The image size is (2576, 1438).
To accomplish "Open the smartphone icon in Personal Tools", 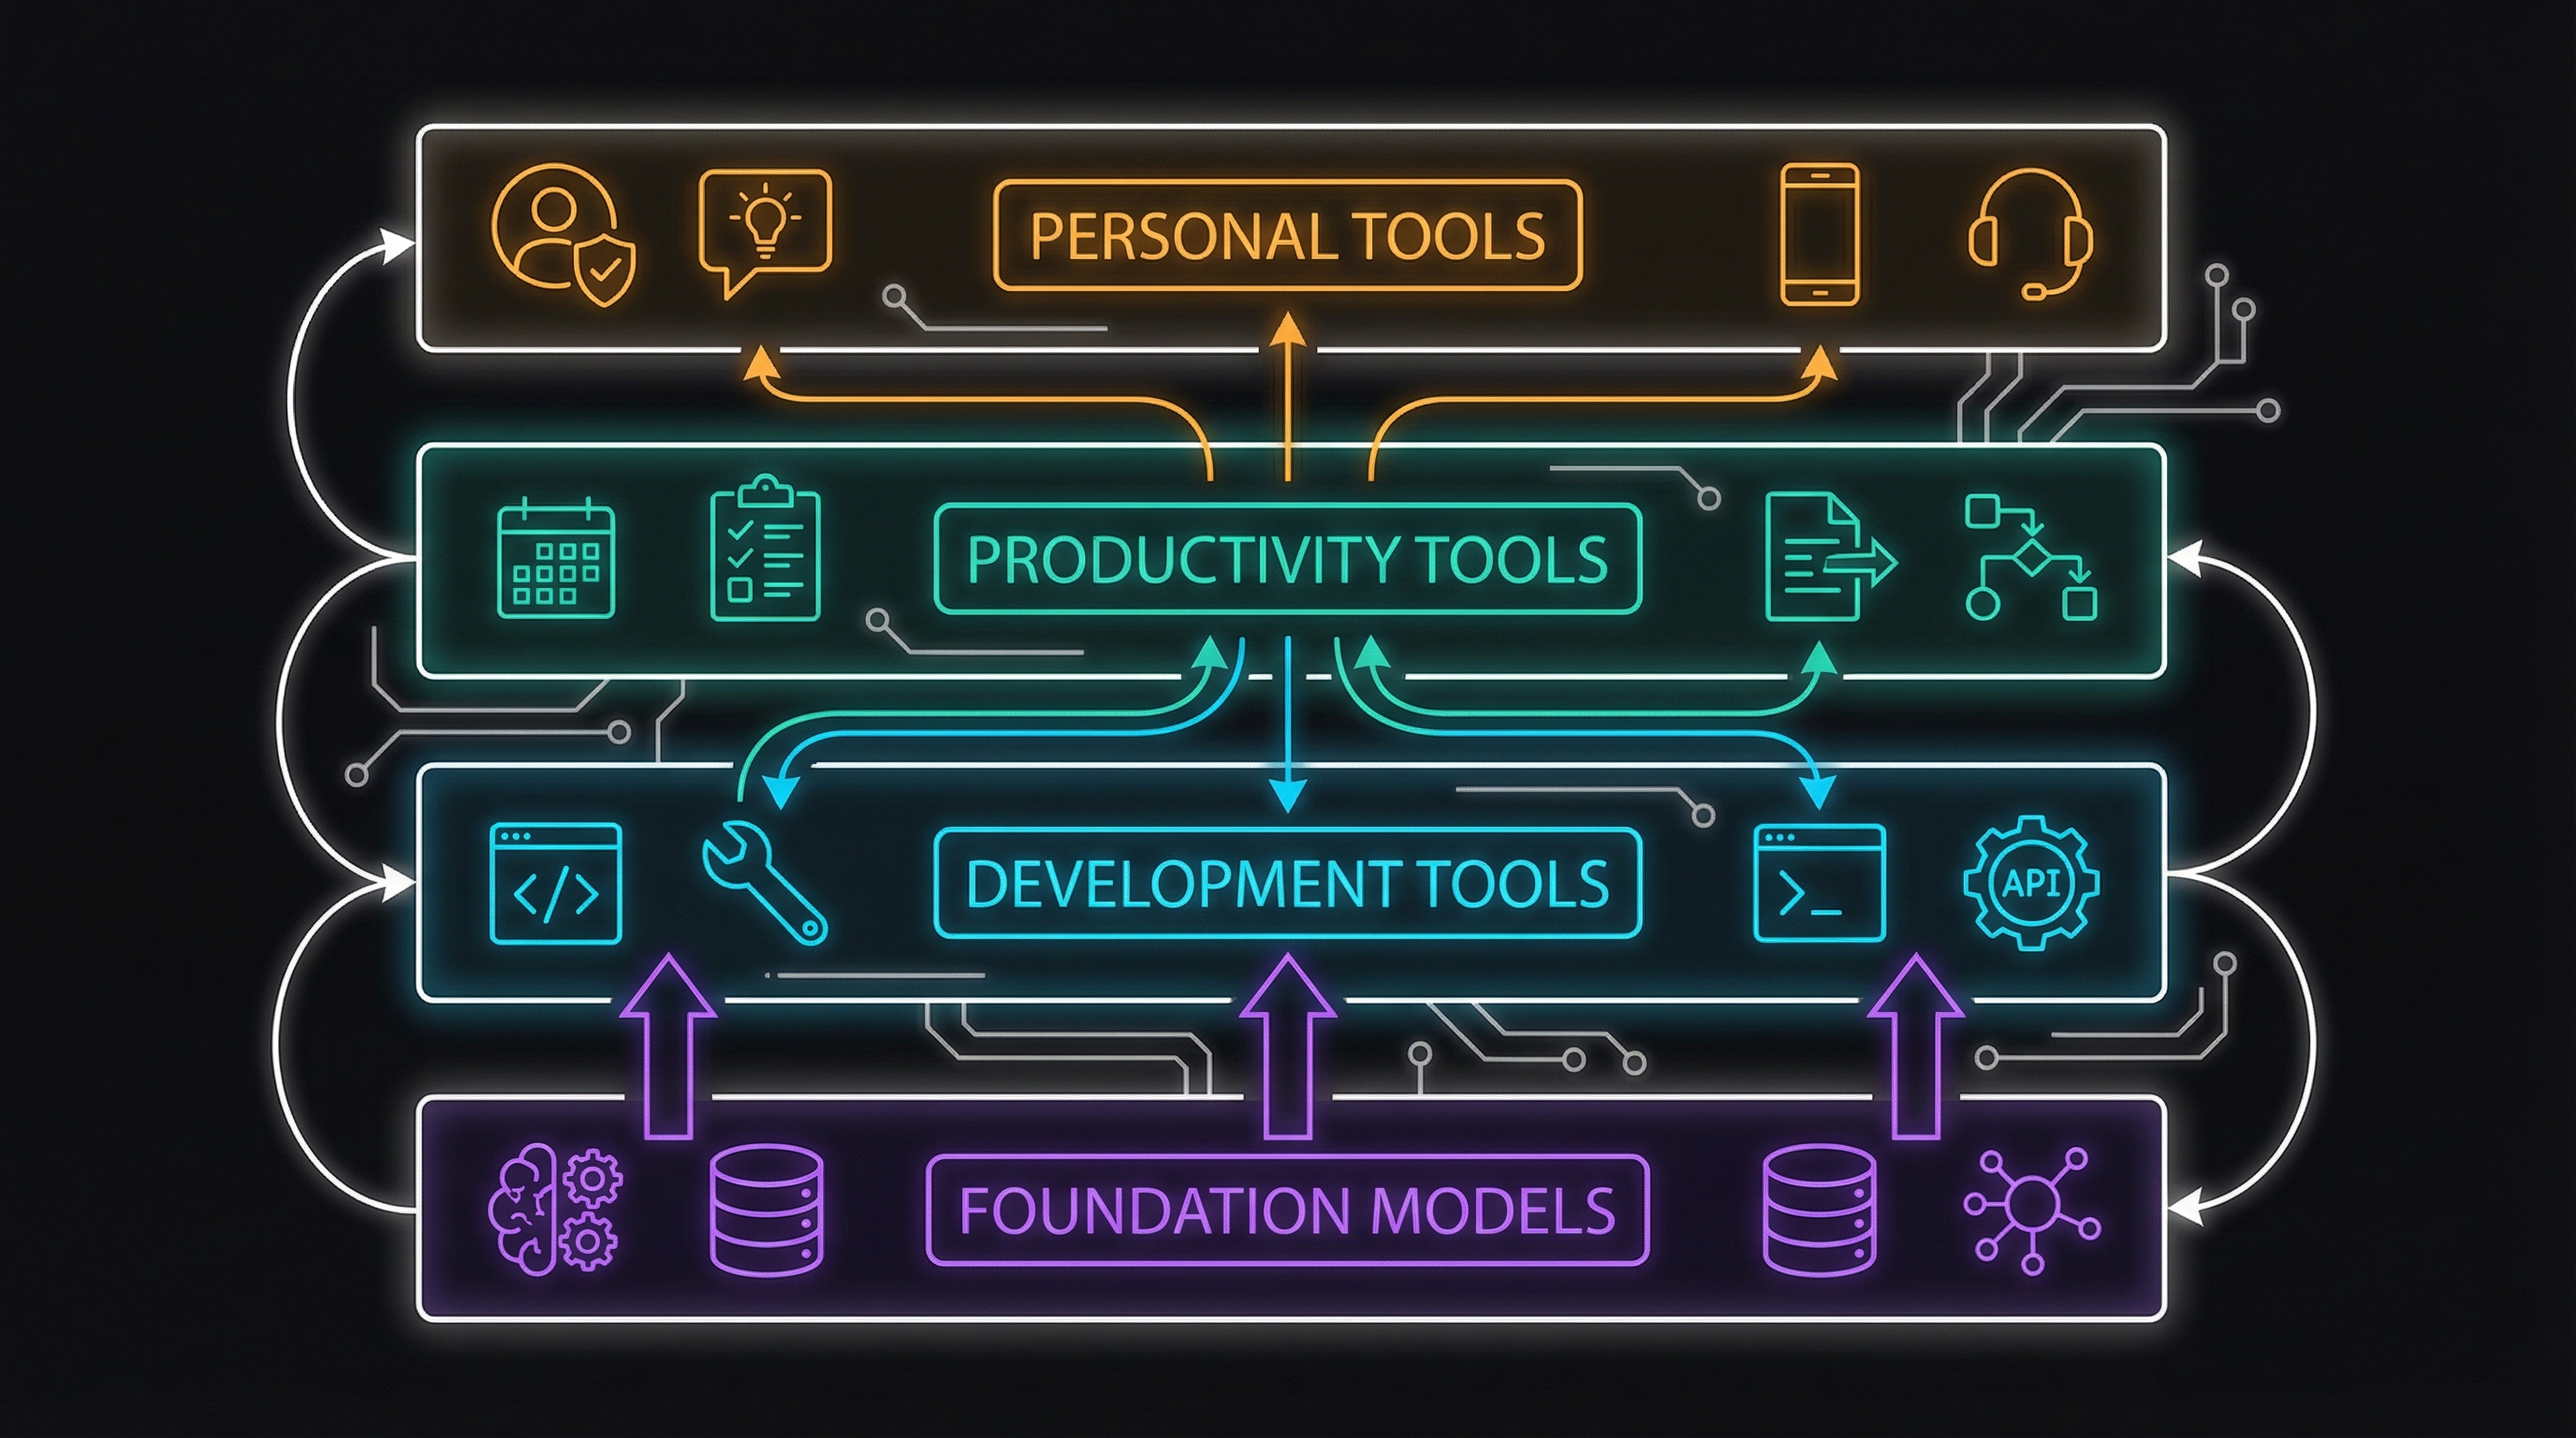I will (1822, 233).
